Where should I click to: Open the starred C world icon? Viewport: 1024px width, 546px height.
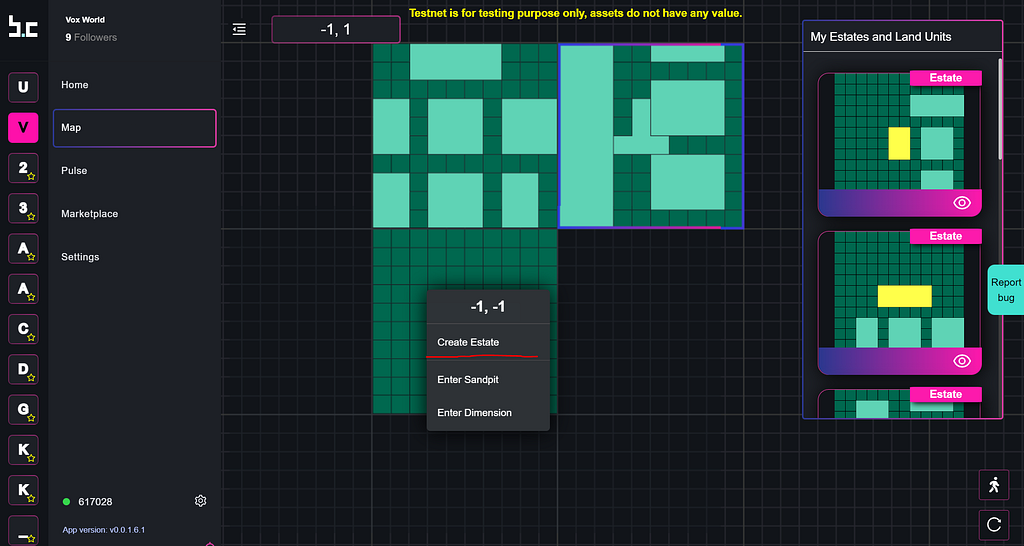click(x=23, y=329)
